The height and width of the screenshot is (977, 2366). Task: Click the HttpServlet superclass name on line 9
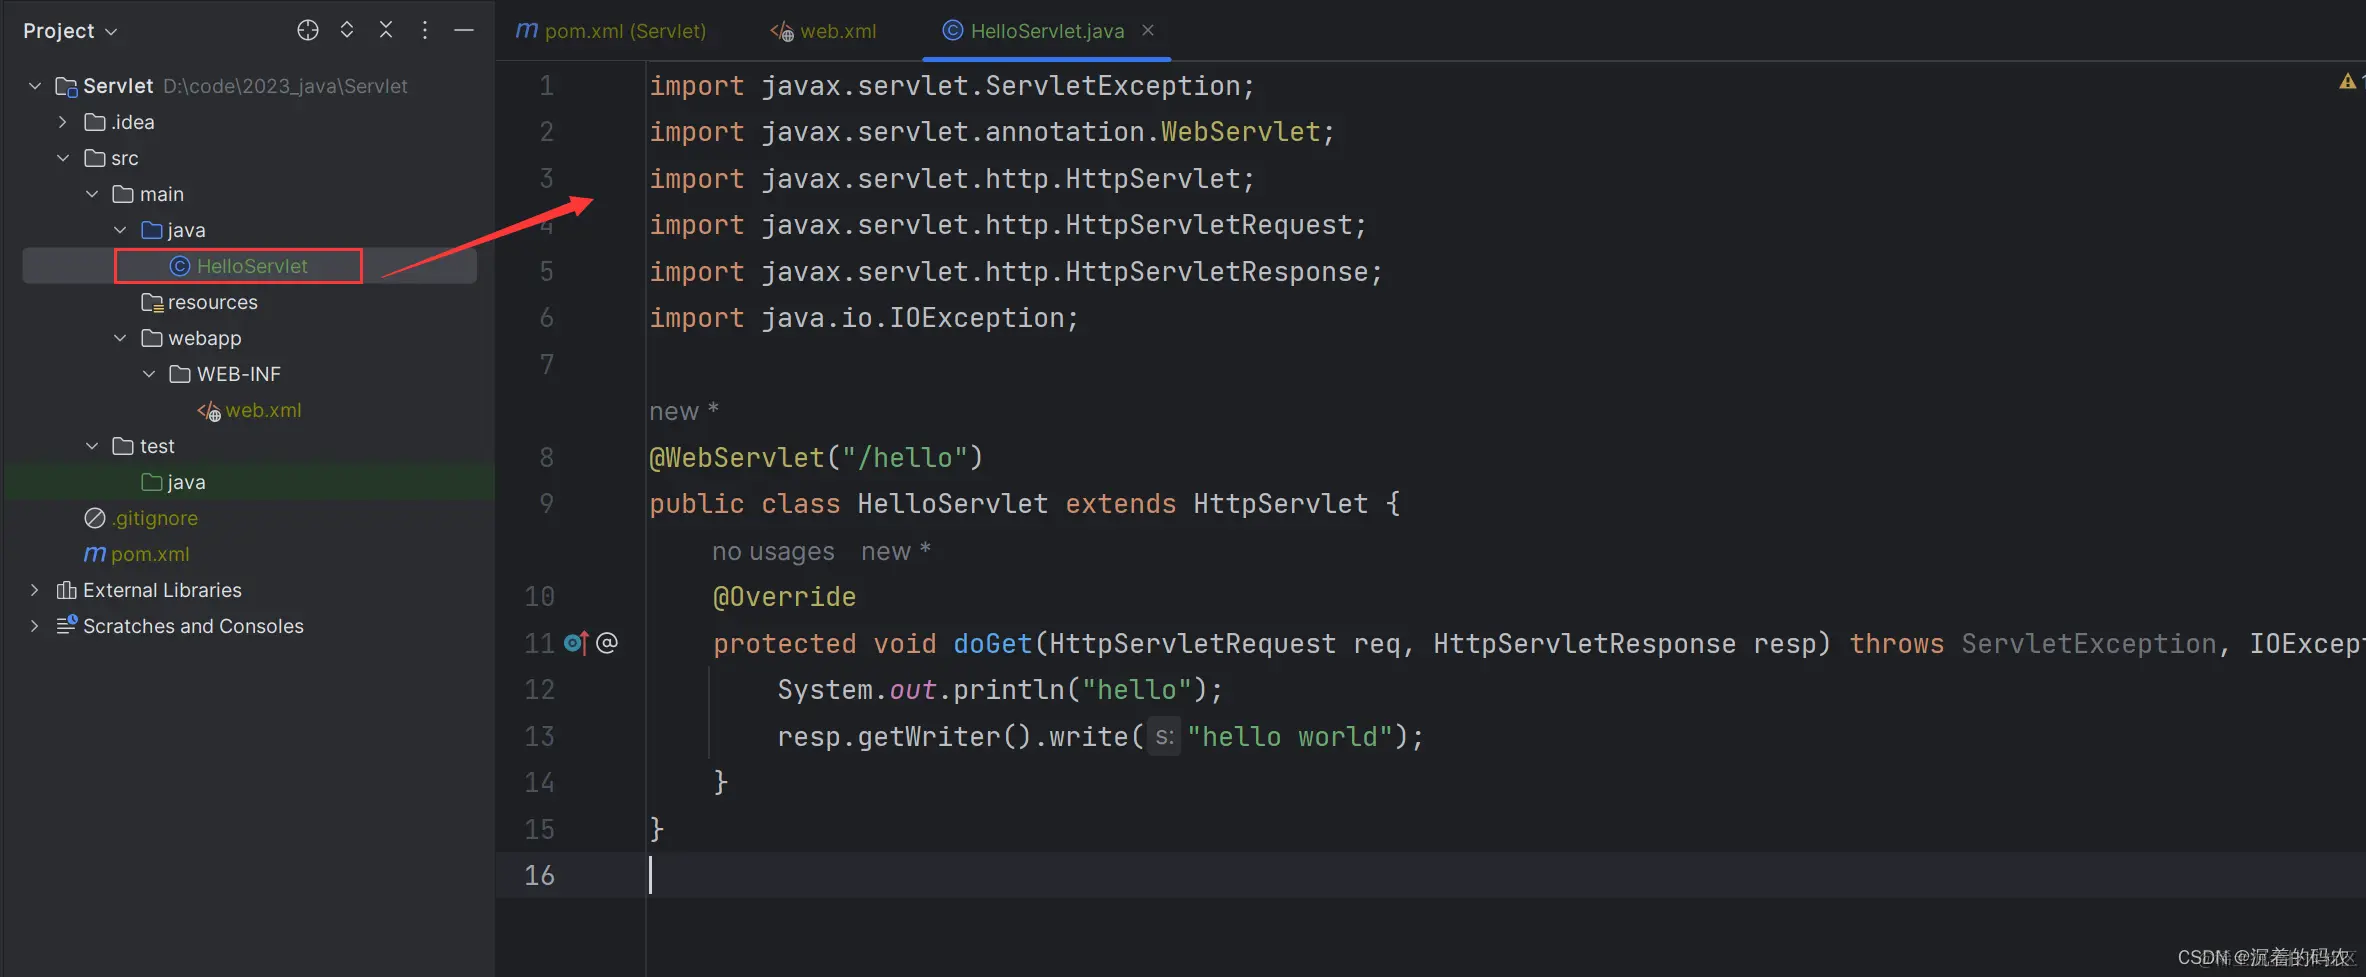pyautogui.click(x=1280, y=504)
